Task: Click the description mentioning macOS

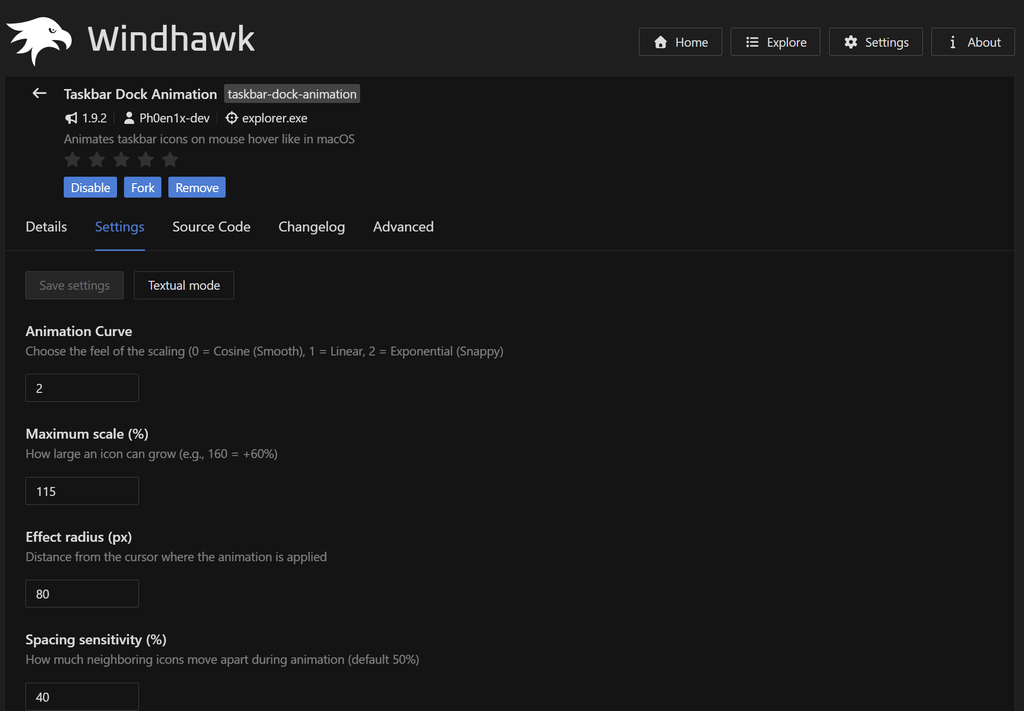Action: pos(209,138)
